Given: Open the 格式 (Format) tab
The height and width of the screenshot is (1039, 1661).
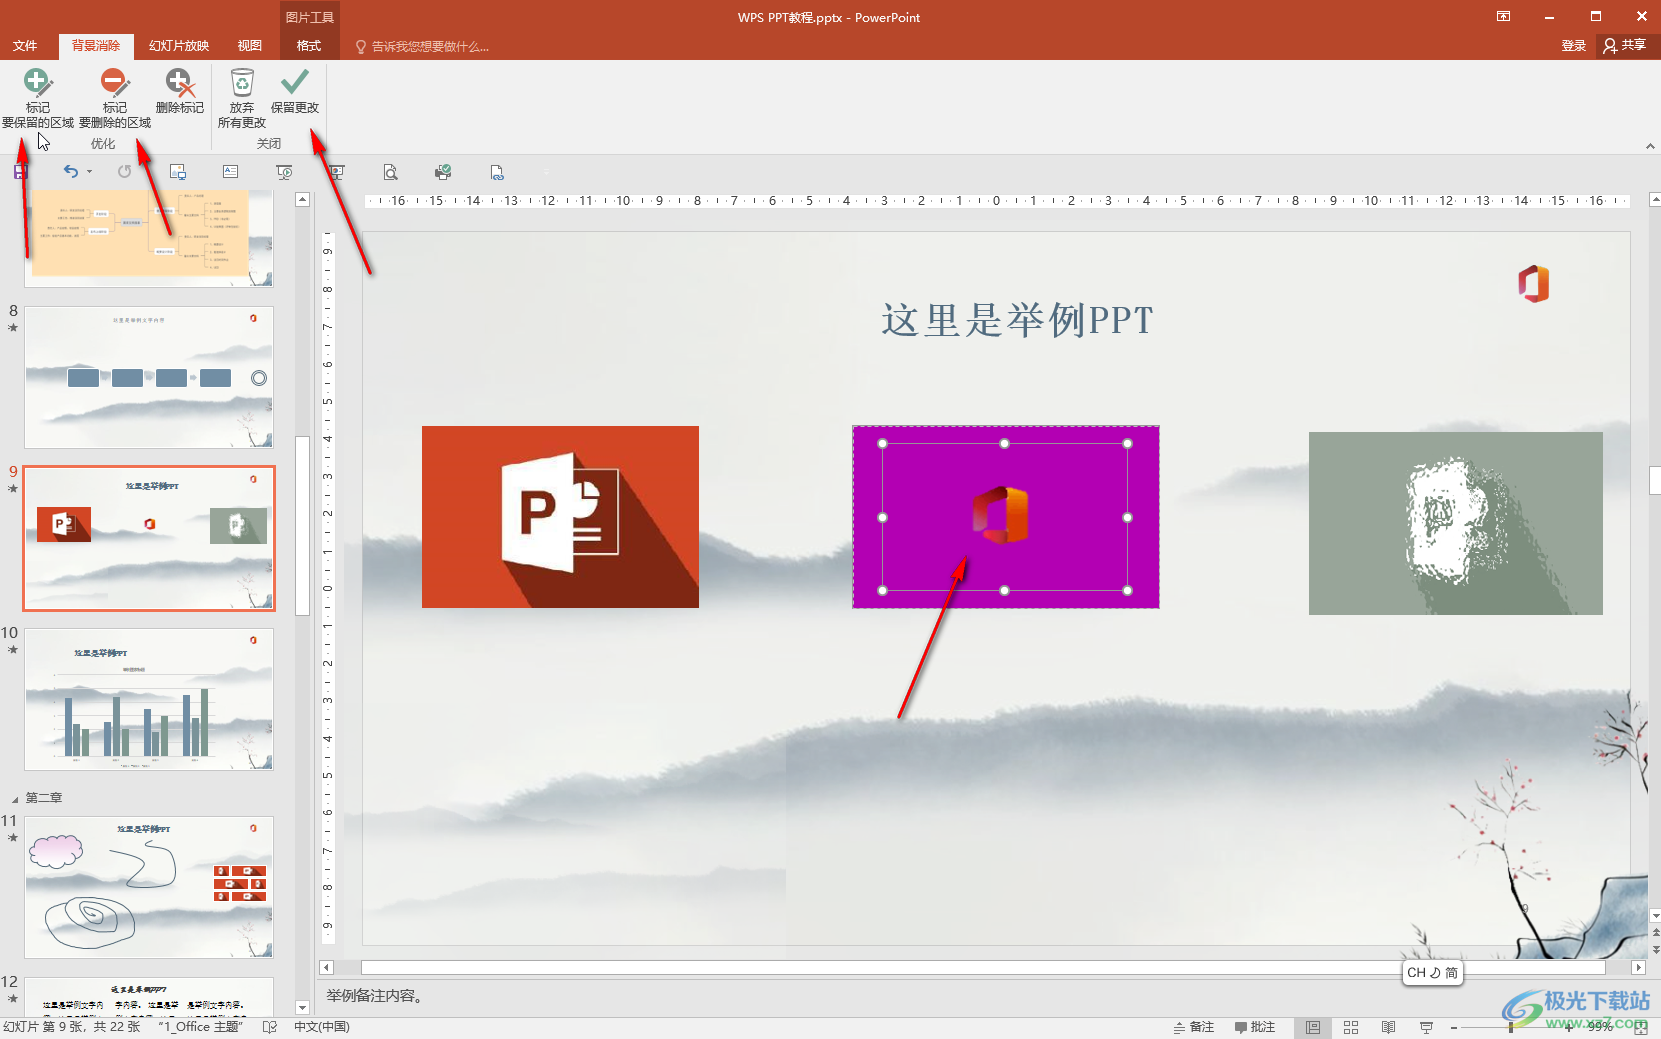Looking at the screenshot, I should point(309,46).
